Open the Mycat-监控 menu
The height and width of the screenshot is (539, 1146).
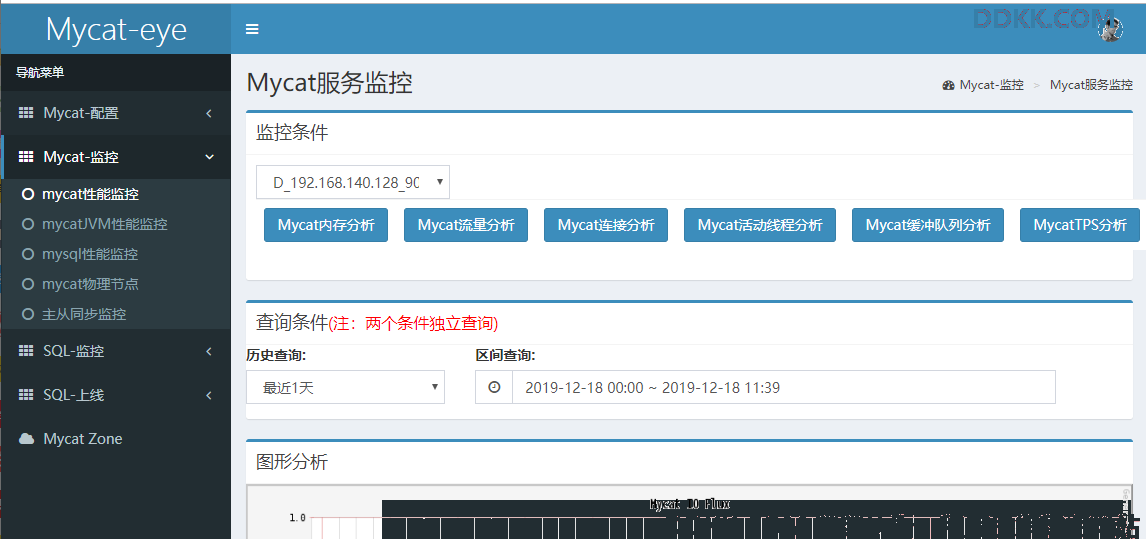tap(115, 157)
